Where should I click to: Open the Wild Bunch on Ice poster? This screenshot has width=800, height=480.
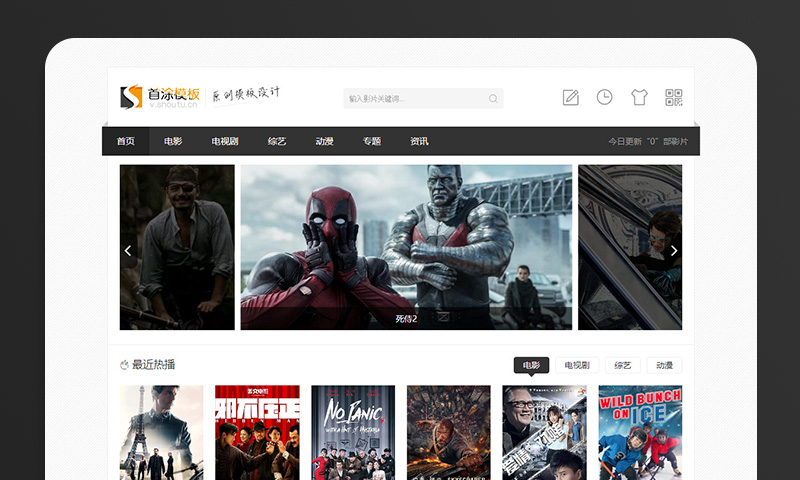(x=640, y=432)
